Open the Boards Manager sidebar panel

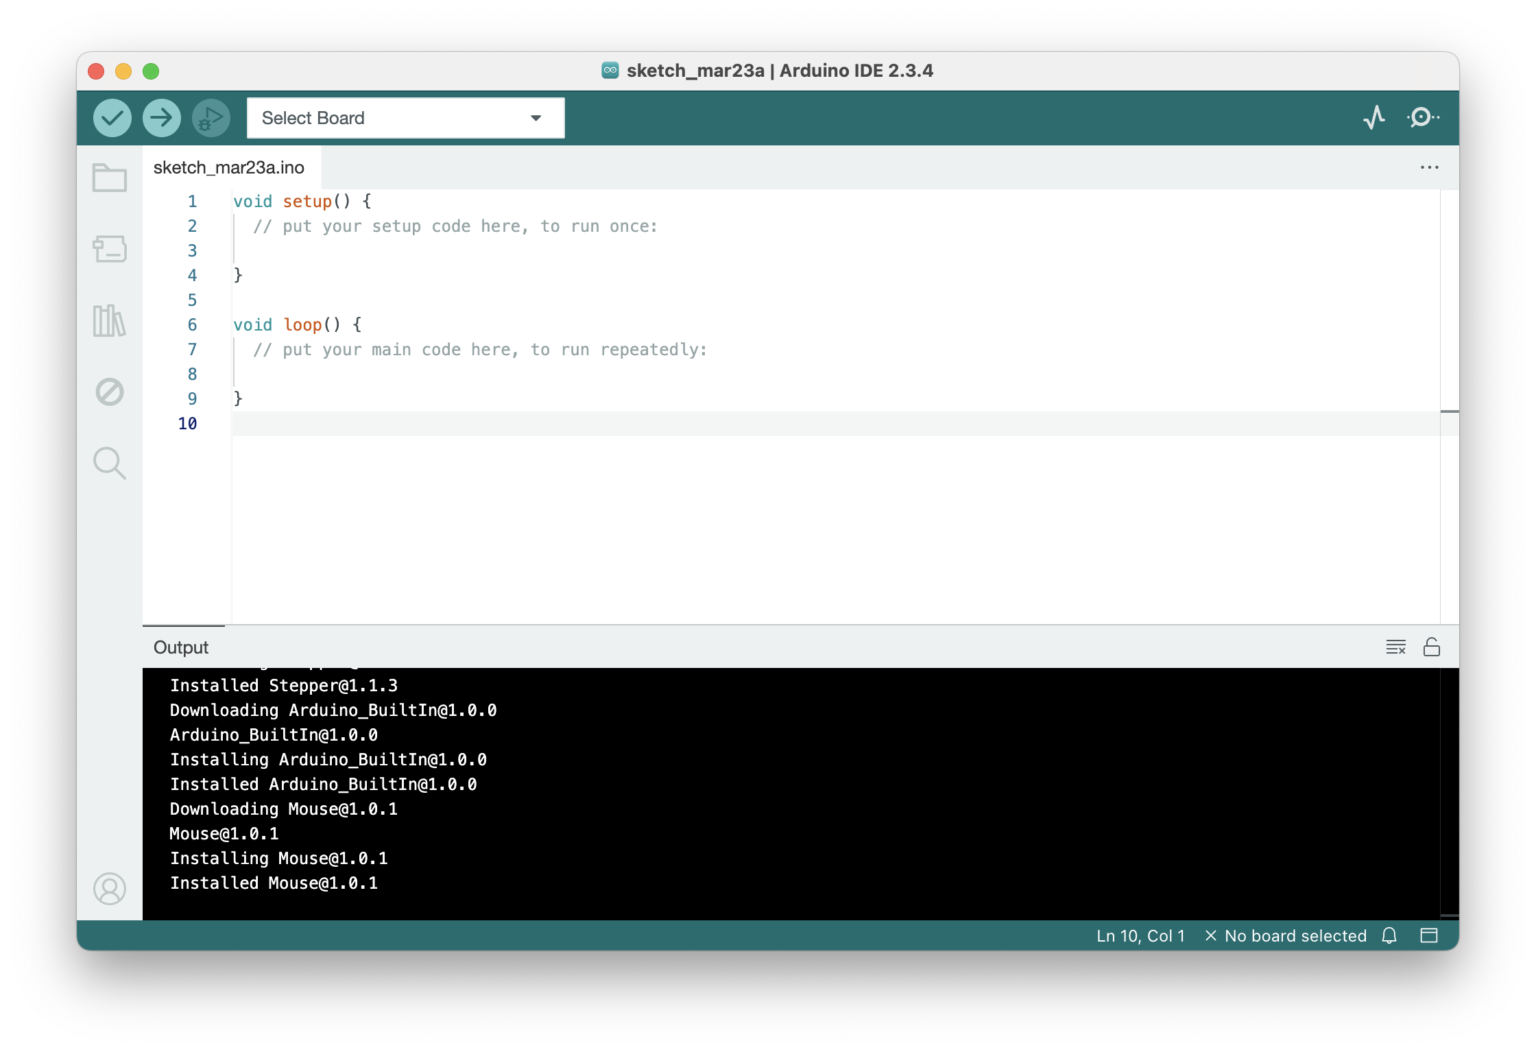[x=109, y=249]
